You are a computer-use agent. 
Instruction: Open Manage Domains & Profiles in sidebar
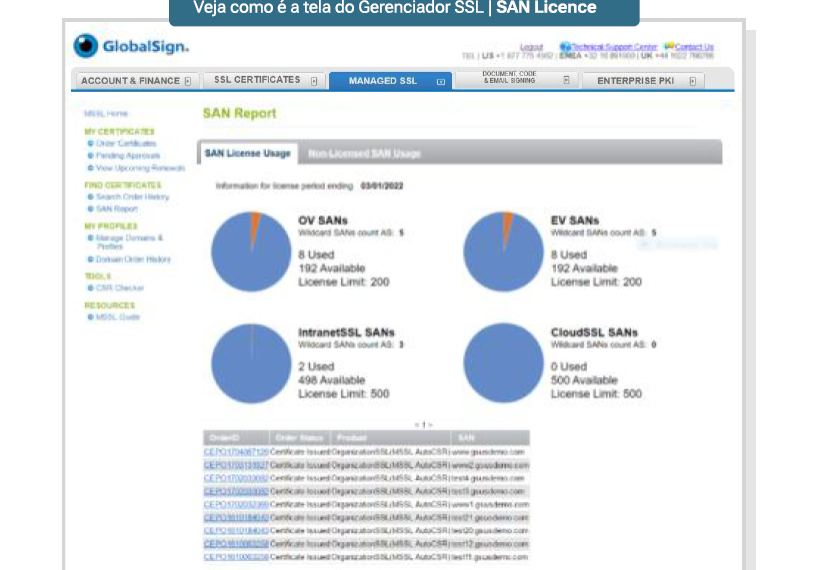tap(129, 242)
